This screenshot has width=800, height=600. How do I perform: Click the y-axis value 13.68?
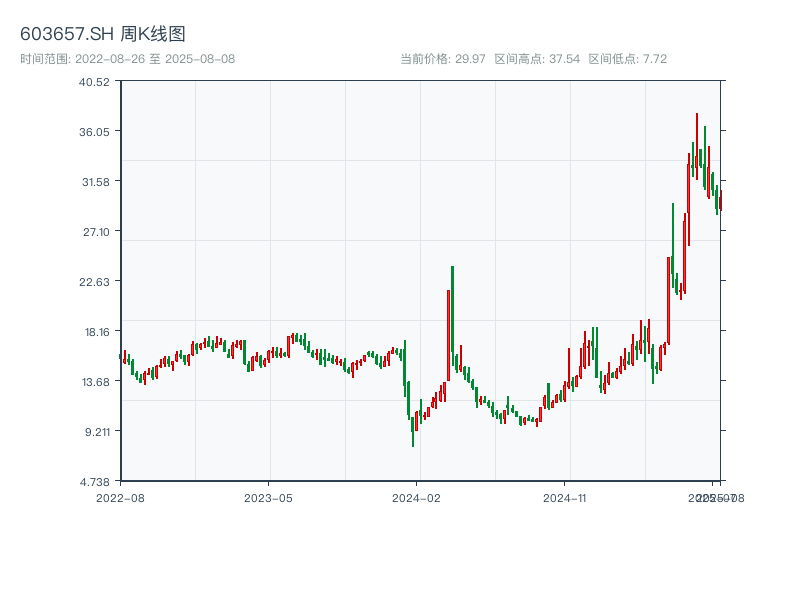click(96, 382)
